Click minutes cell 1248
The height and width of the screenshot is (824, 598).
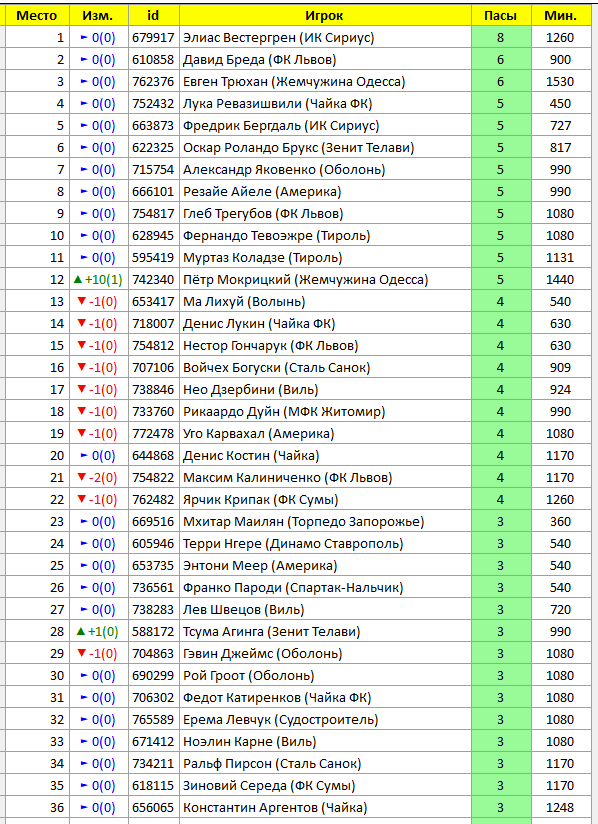point(560,807)
